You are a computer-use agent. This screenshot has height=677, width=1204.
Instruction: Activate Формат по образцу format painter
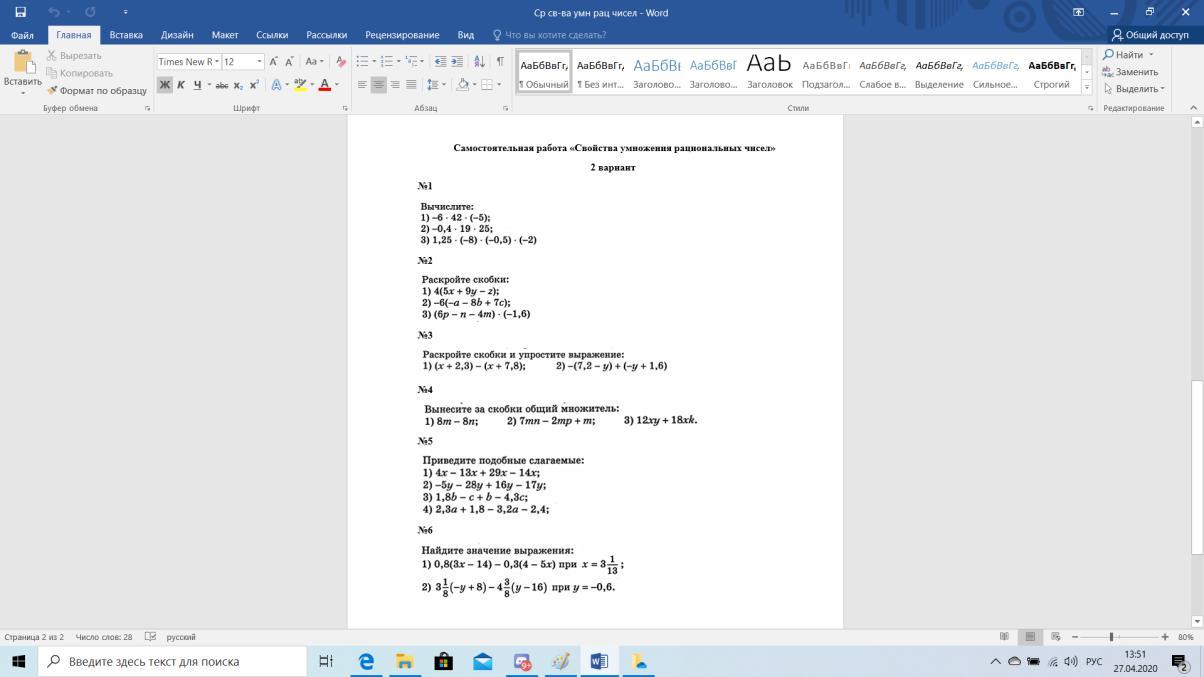pyautogui.click(x=96, y=90)
